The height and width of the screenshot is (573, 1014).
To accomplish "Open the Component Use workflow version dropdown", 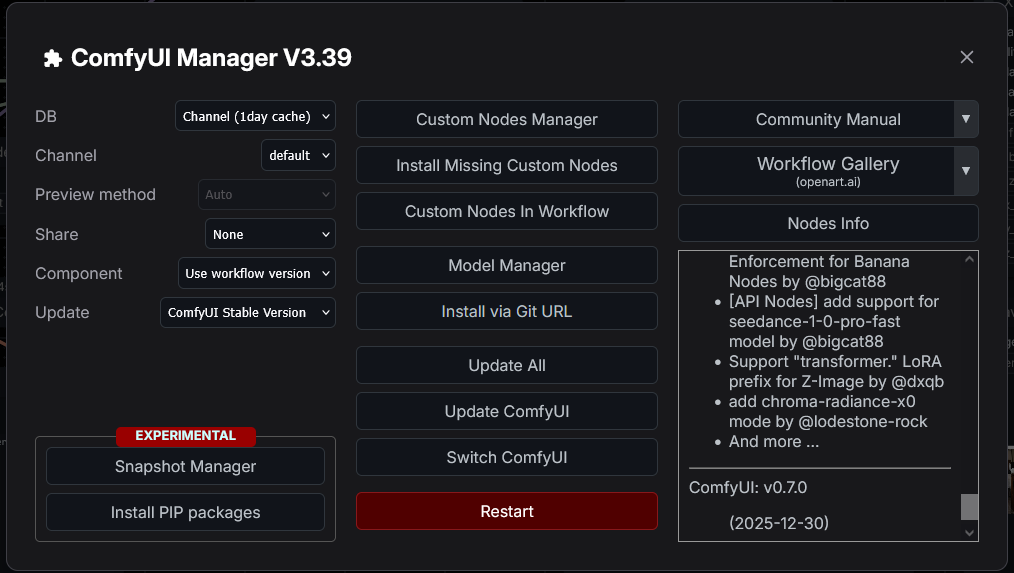I will (257, 273).
